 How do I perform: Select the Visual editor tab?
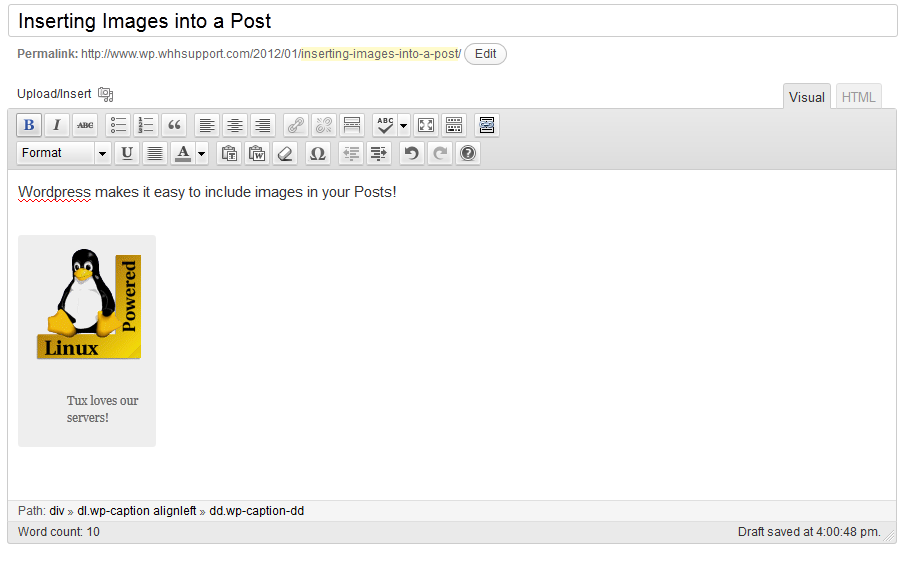pos(806,97)
